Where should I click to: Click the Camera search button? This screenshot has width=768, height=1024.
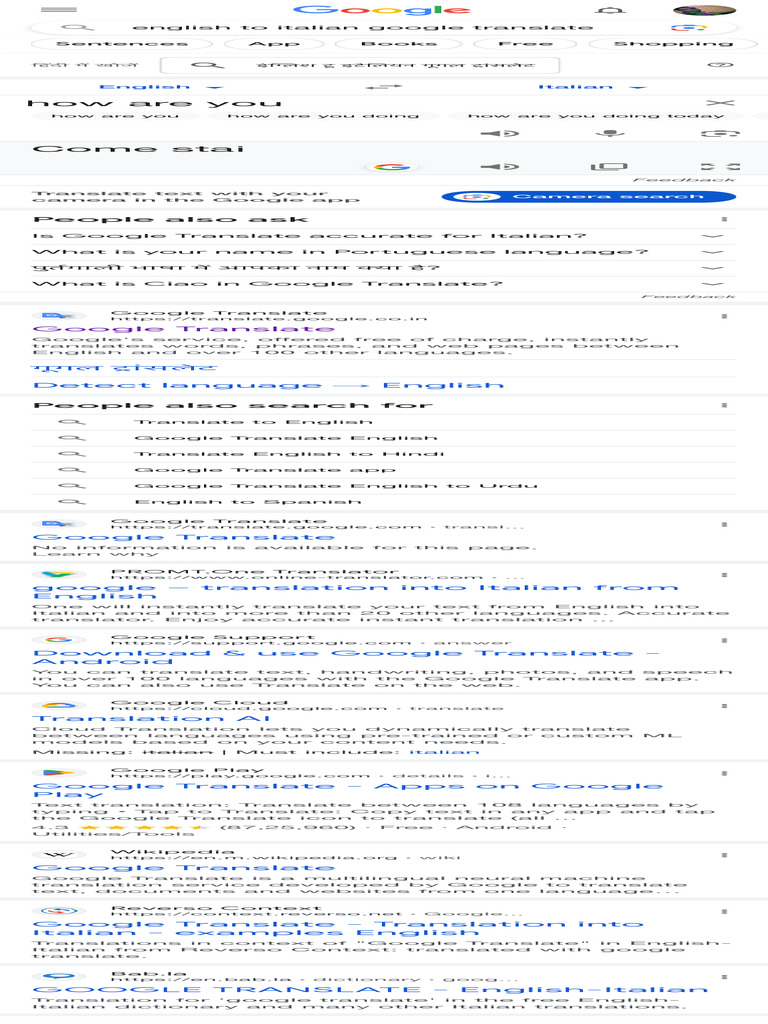coord(588,197)
